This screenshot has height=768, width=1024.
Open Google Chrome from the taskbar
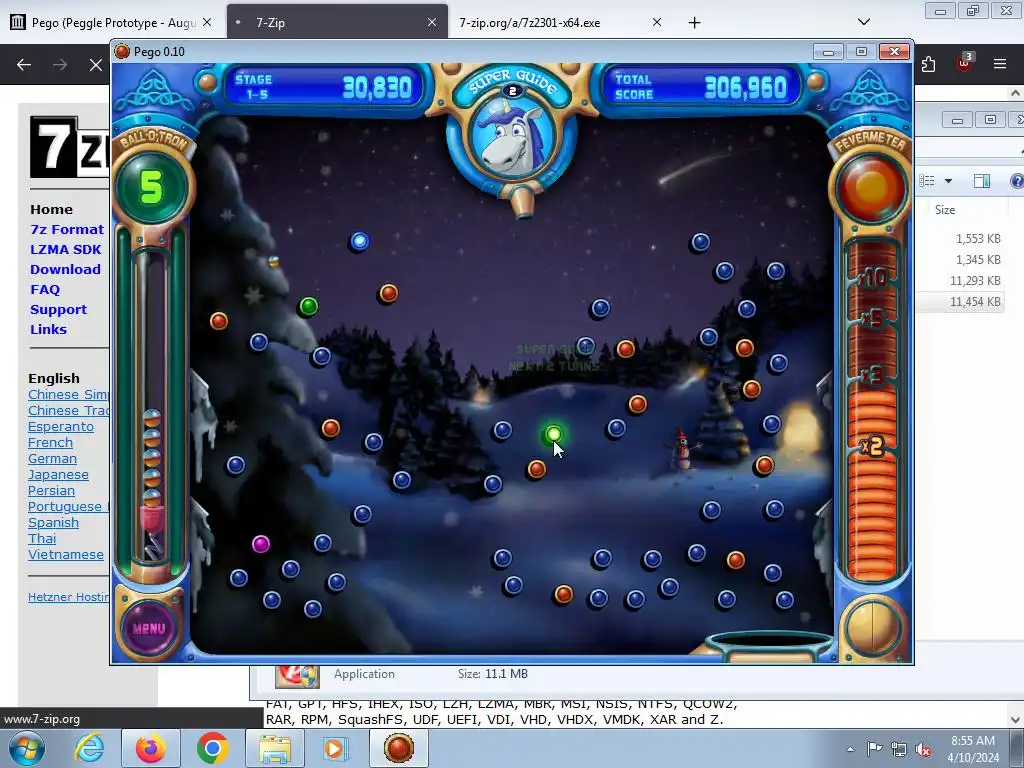[212, 748]
